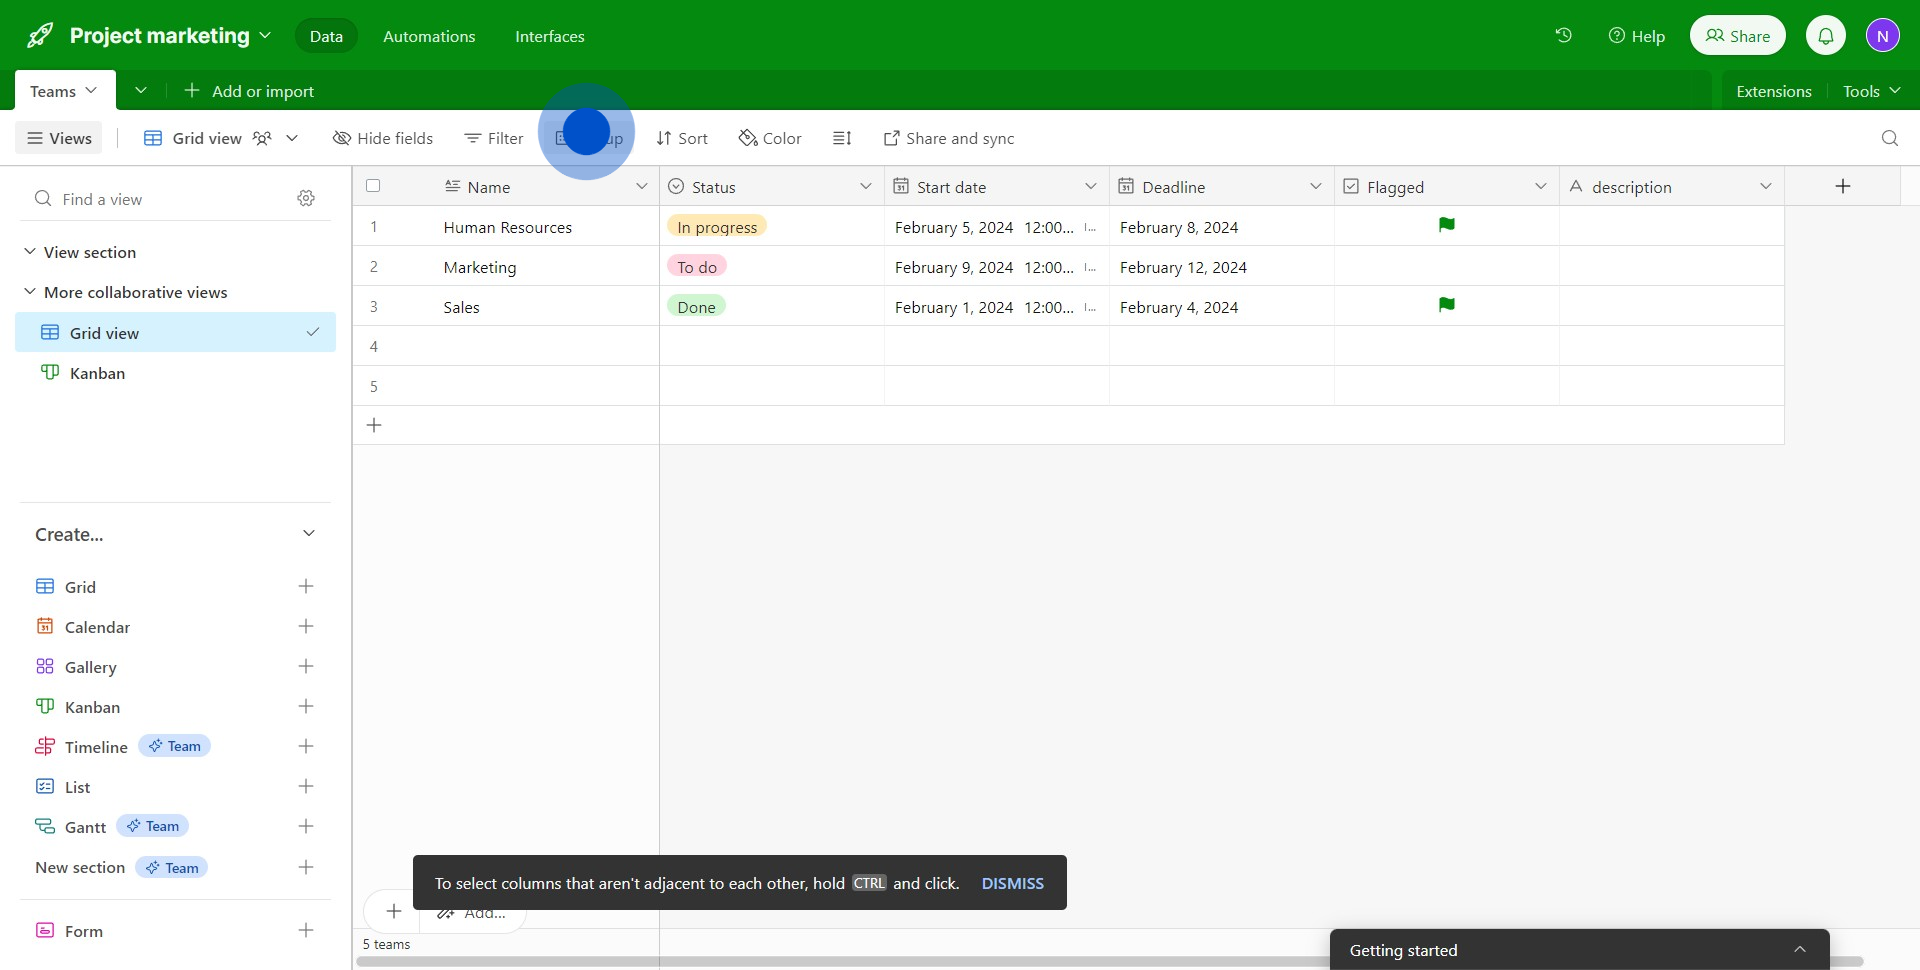
Task: Click the Find a view search field
Action: [x=170, y=199]
